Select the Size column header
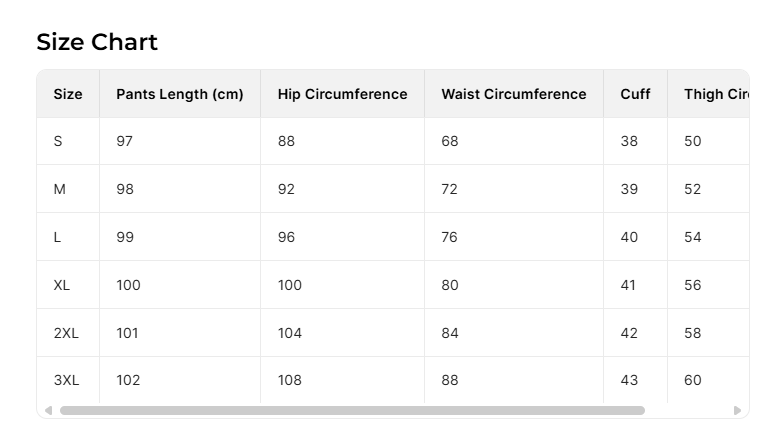Screen dimensions: 765x429 68,94
